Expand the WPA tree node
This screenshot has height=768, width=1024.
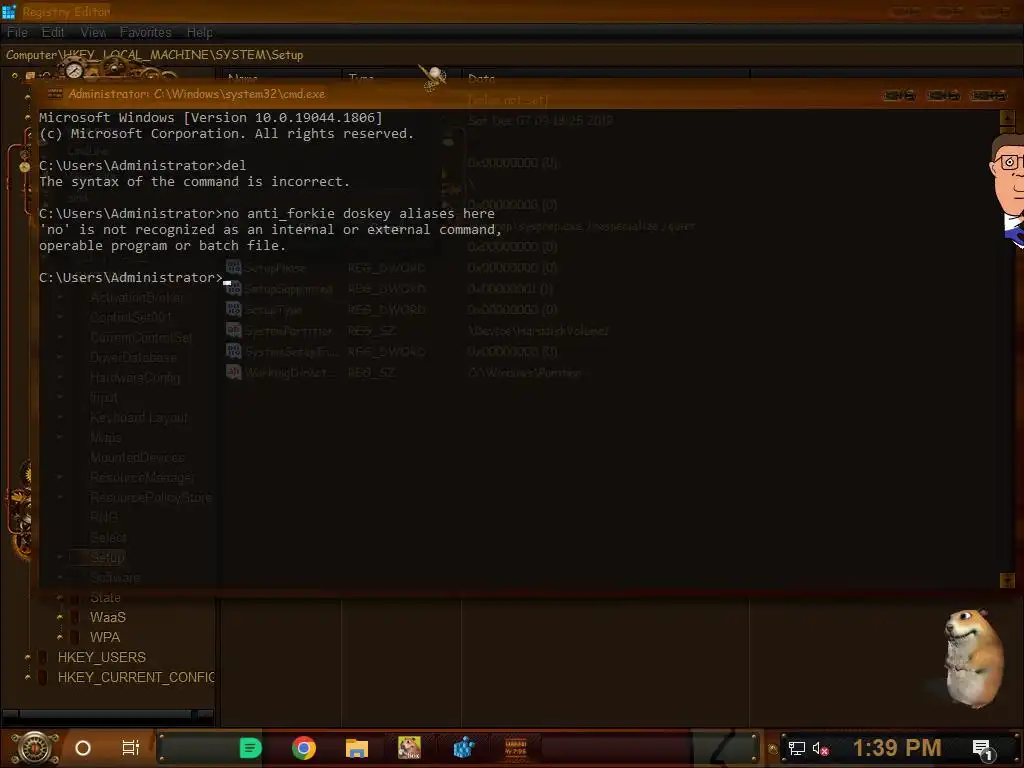[59, 637]
